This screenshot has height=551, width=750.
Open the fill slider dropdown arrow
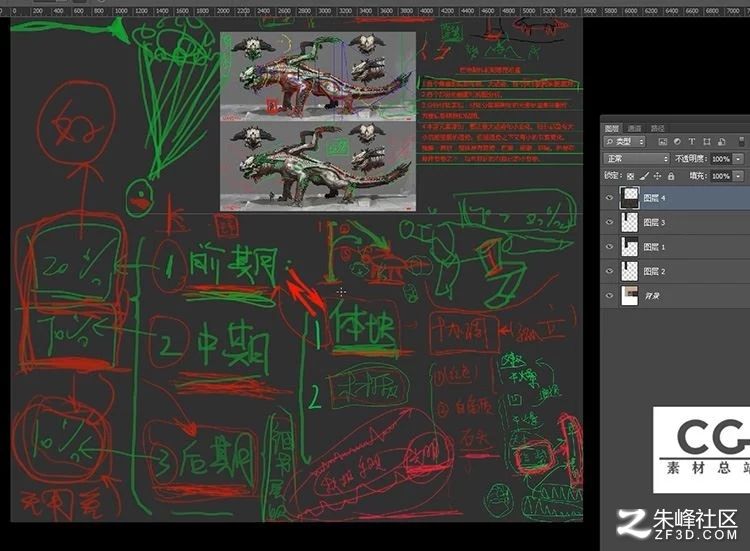tap(739, 176)
